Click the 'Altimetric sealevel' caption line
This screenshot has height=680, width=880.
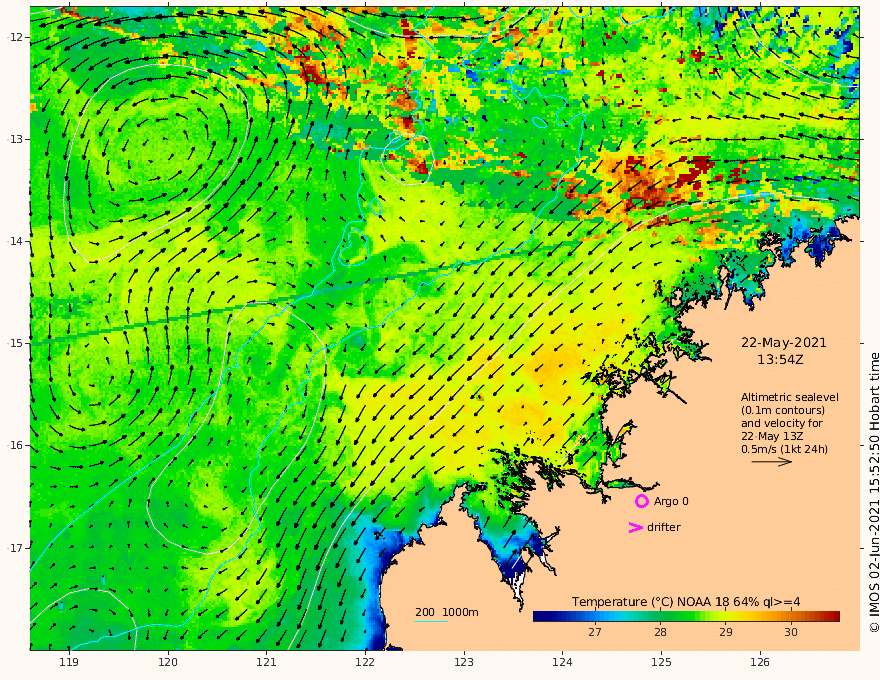790,397
